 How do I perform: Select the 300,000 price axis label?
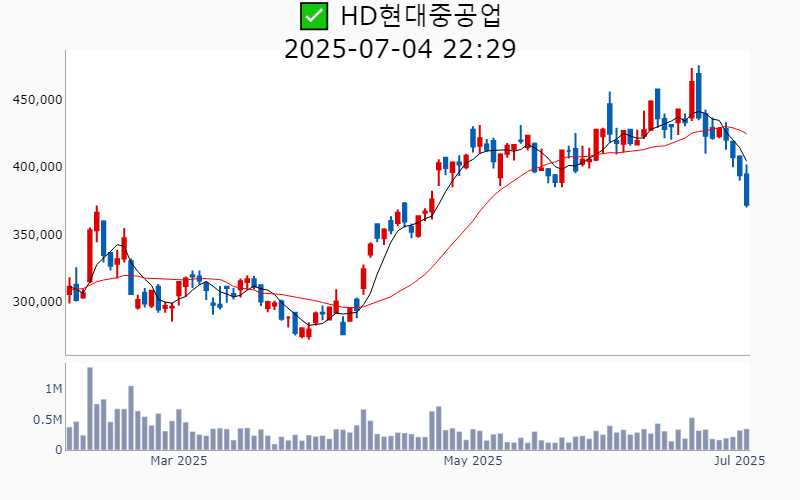click(x=37, y=302)
